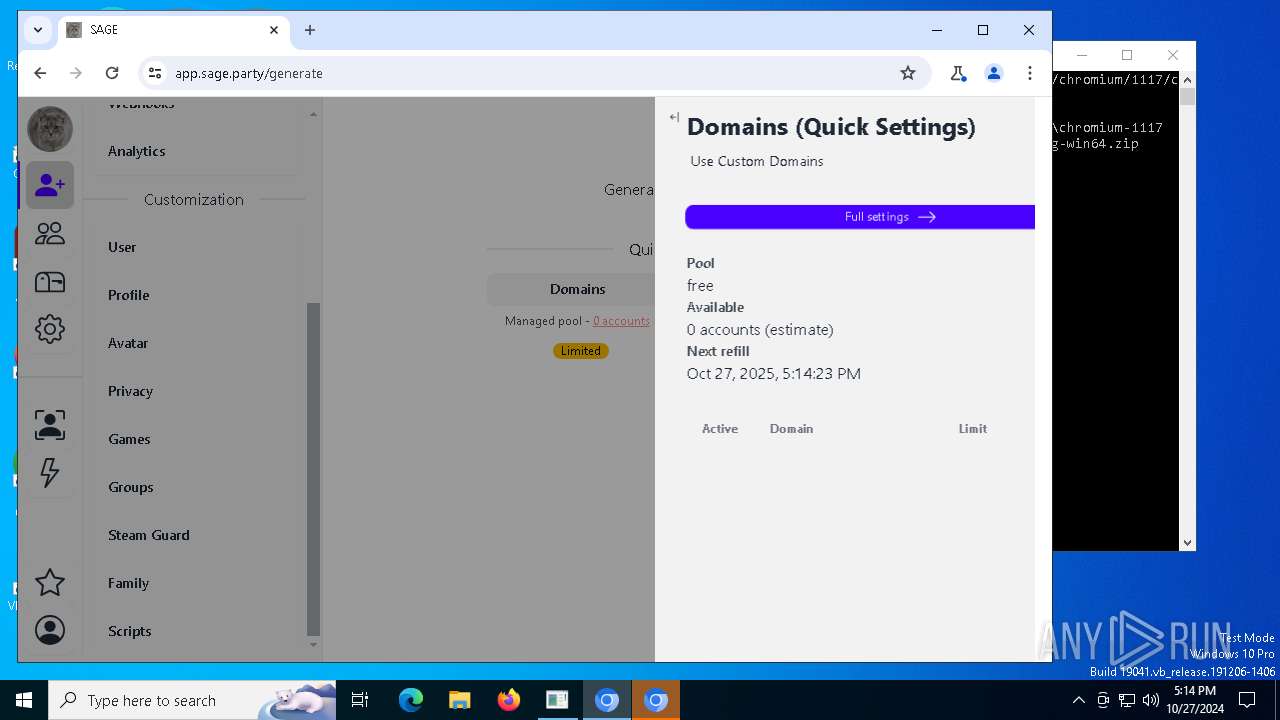Click the taskbar search box
This screenshot has height=720, width=1280.
(192, 700)
